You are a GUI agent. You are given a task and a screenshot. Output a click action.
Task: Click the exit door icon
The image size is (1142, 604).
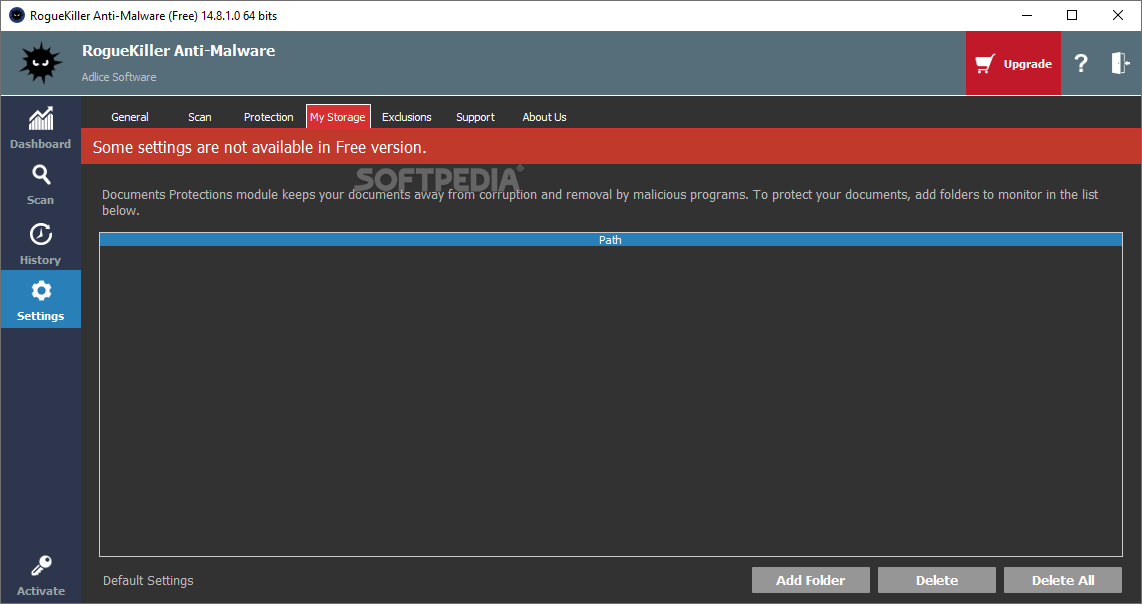tap(1119, 63)
